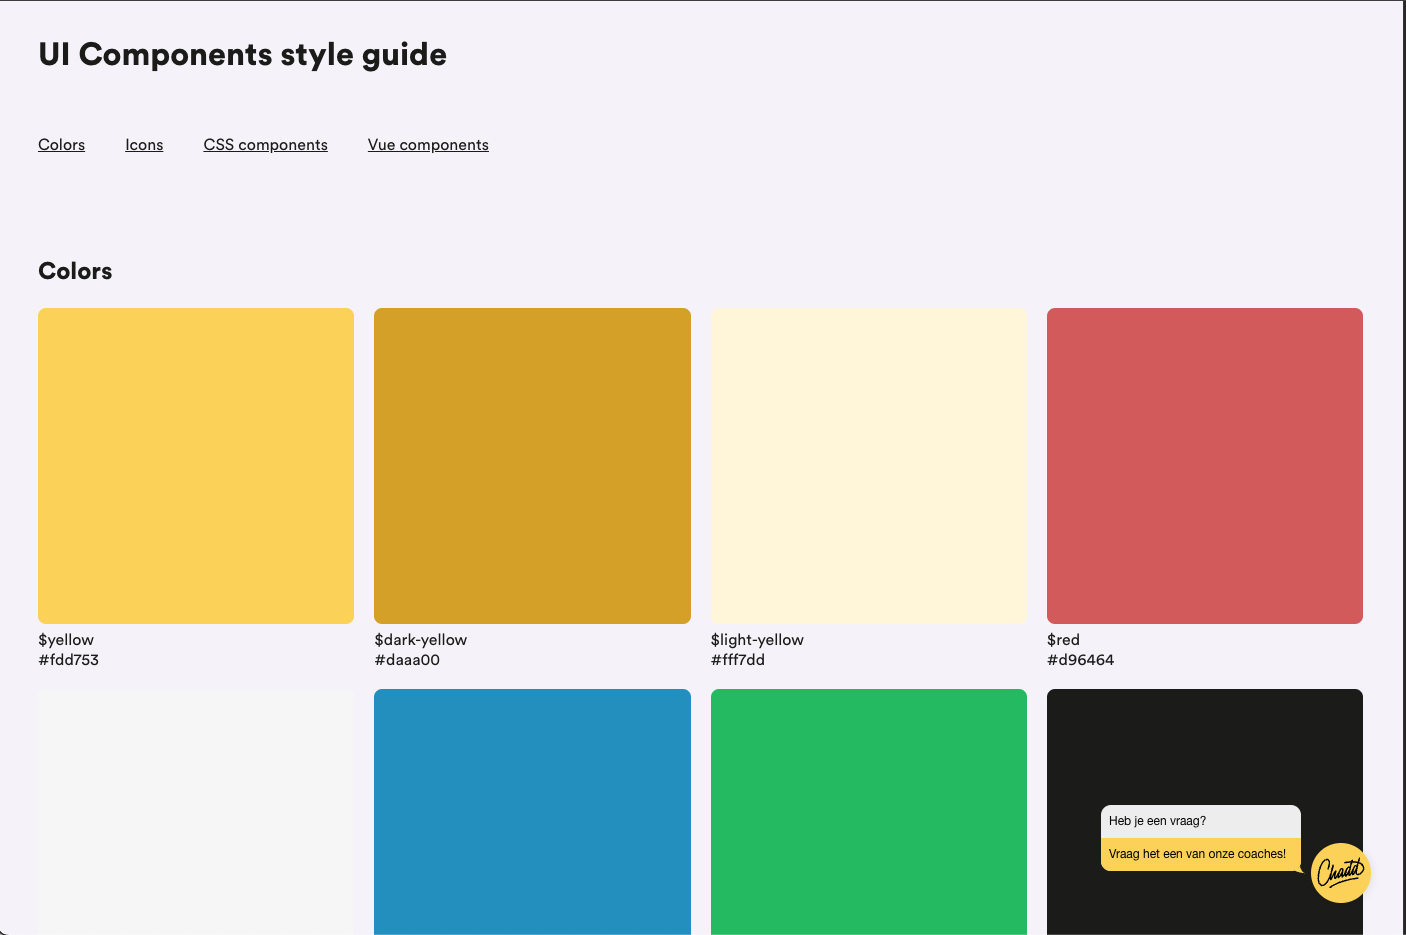Select the $dark-yellow color swatch
This screenshot has height=935, width=1406.
(x=532, y=465)
